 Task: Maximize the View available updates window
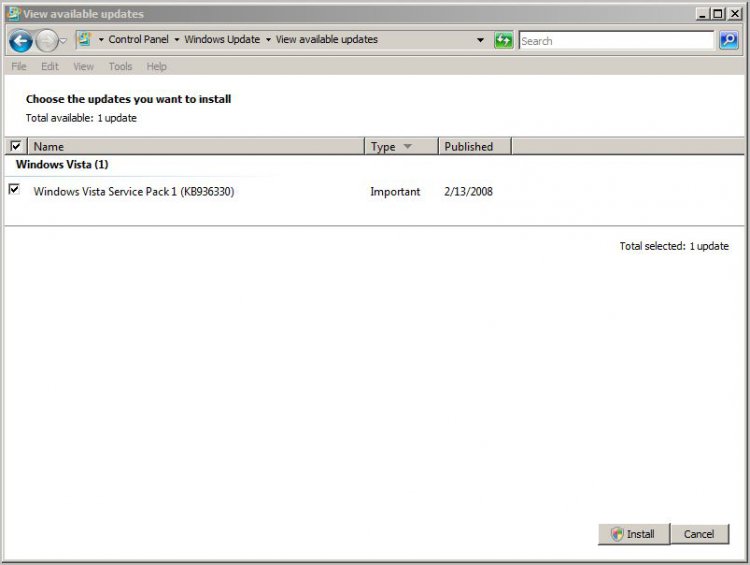click(717, 14)
